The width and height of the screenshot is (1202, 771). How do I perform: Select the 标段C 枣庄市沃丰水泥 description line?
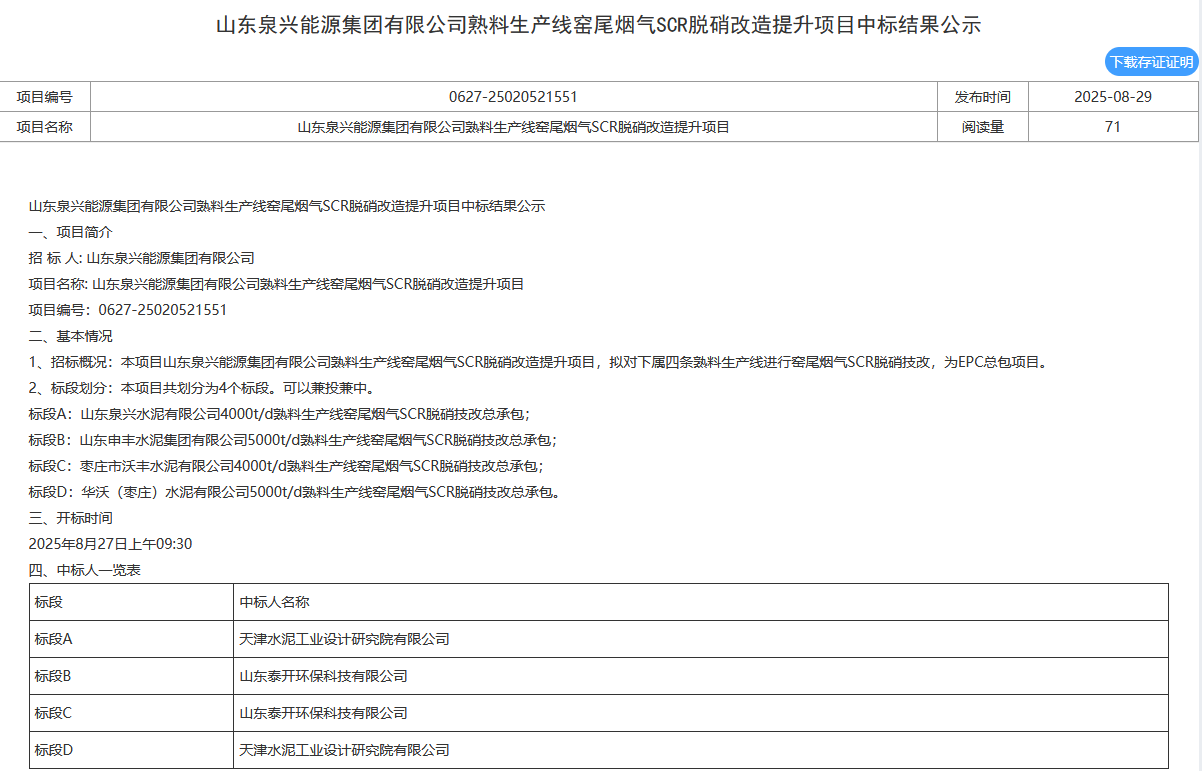coord(287,466)
